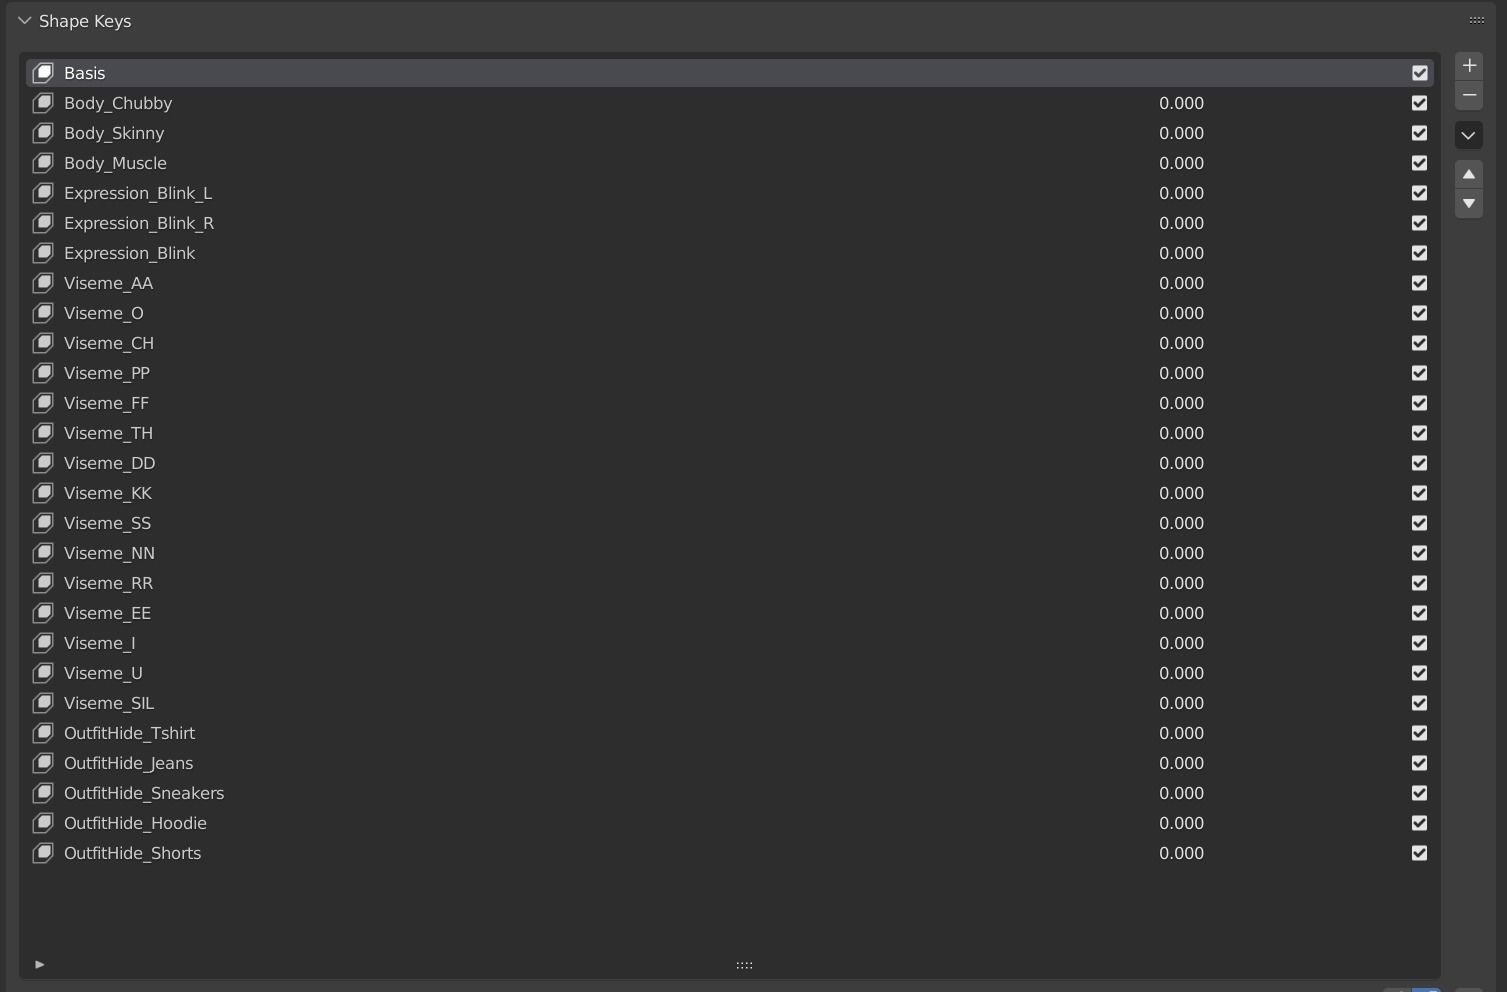Image resolution: width=1507 pixels, height=992 pixels.
Task: Uncheck the Expression_Blink_L shape key
Action: pyautogui.click(x=1419, y=193)
